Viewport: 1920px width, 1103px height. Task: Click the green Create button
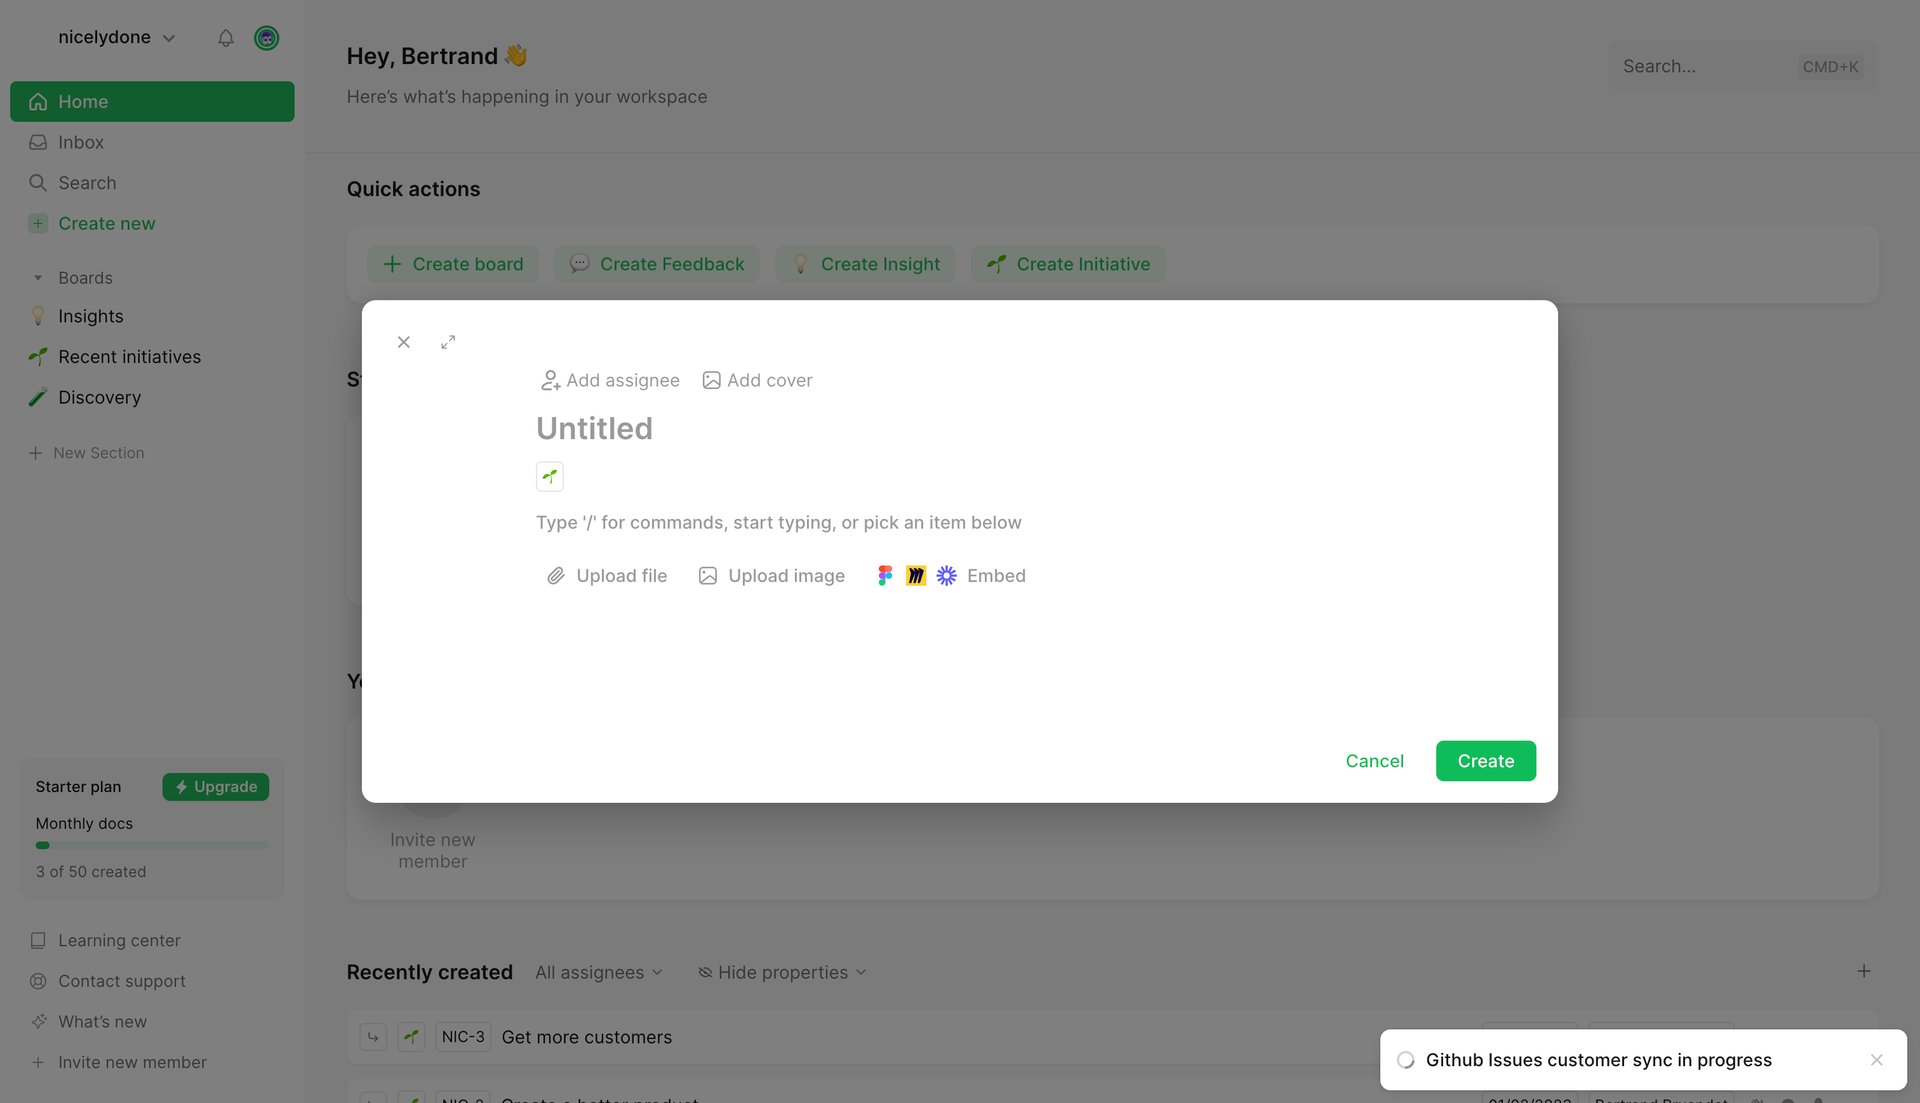pos(1485,761)
